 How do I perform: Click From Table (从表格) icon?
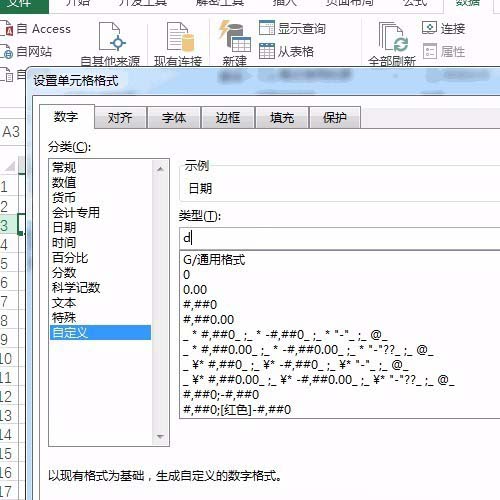click(x=267, y=51)
